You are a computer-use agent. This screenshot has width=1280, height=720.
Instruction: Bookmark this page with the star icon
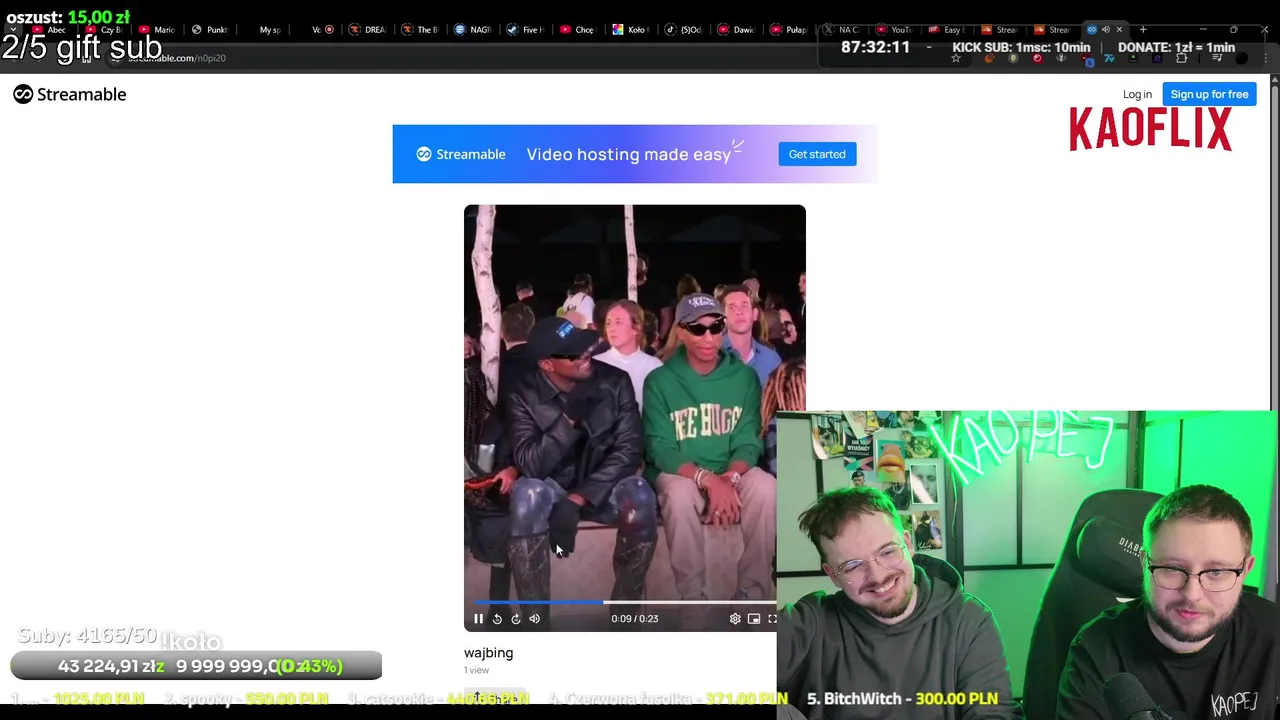[956, 58]
